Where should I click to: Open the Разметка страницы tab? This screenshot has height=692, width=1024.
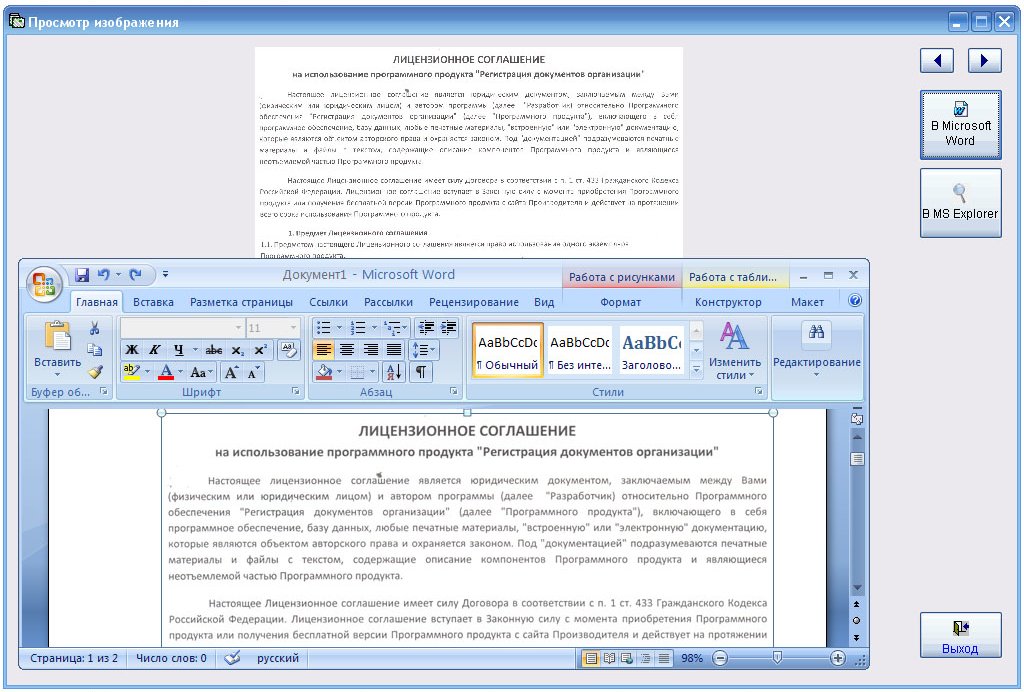point(241,302)
